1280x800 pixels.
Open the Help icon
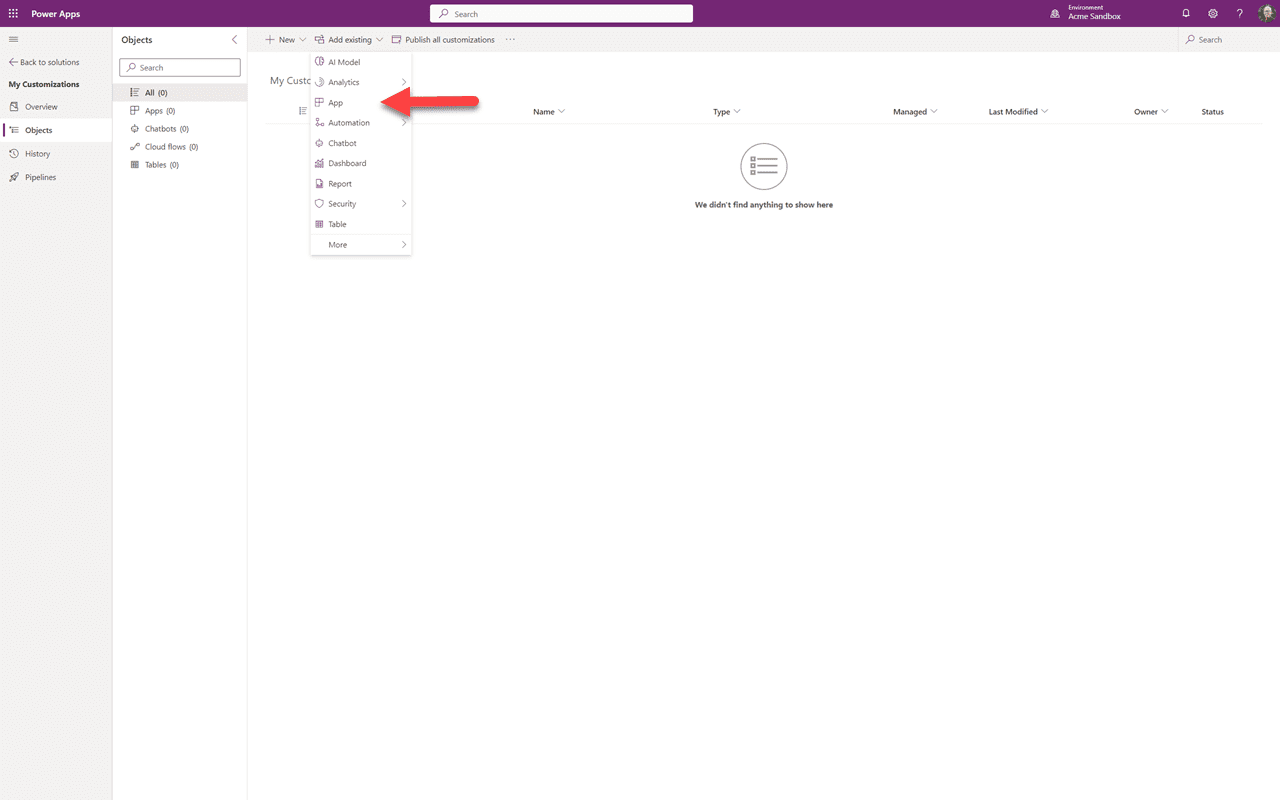1239,13
